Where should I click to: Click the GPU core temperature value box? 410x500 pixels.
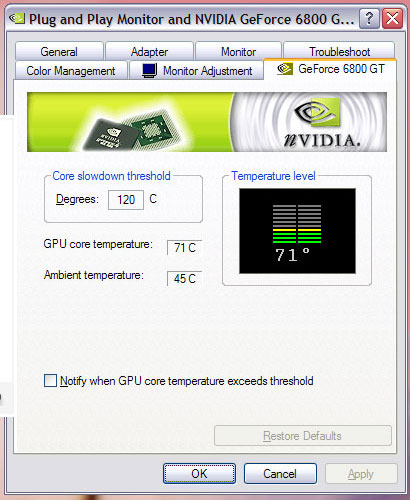(184, 248)
